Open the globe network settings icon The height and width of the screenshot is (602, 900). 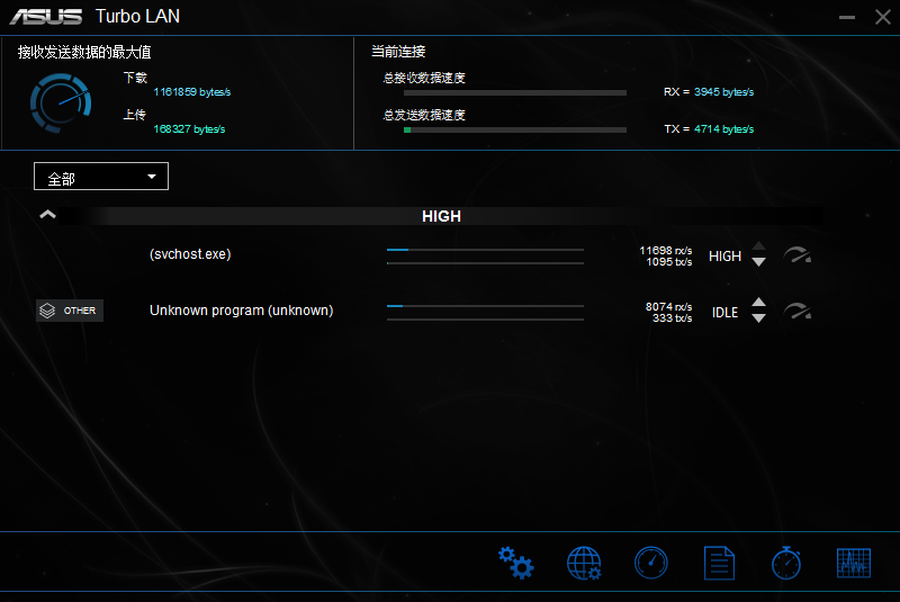click(584, 563)
